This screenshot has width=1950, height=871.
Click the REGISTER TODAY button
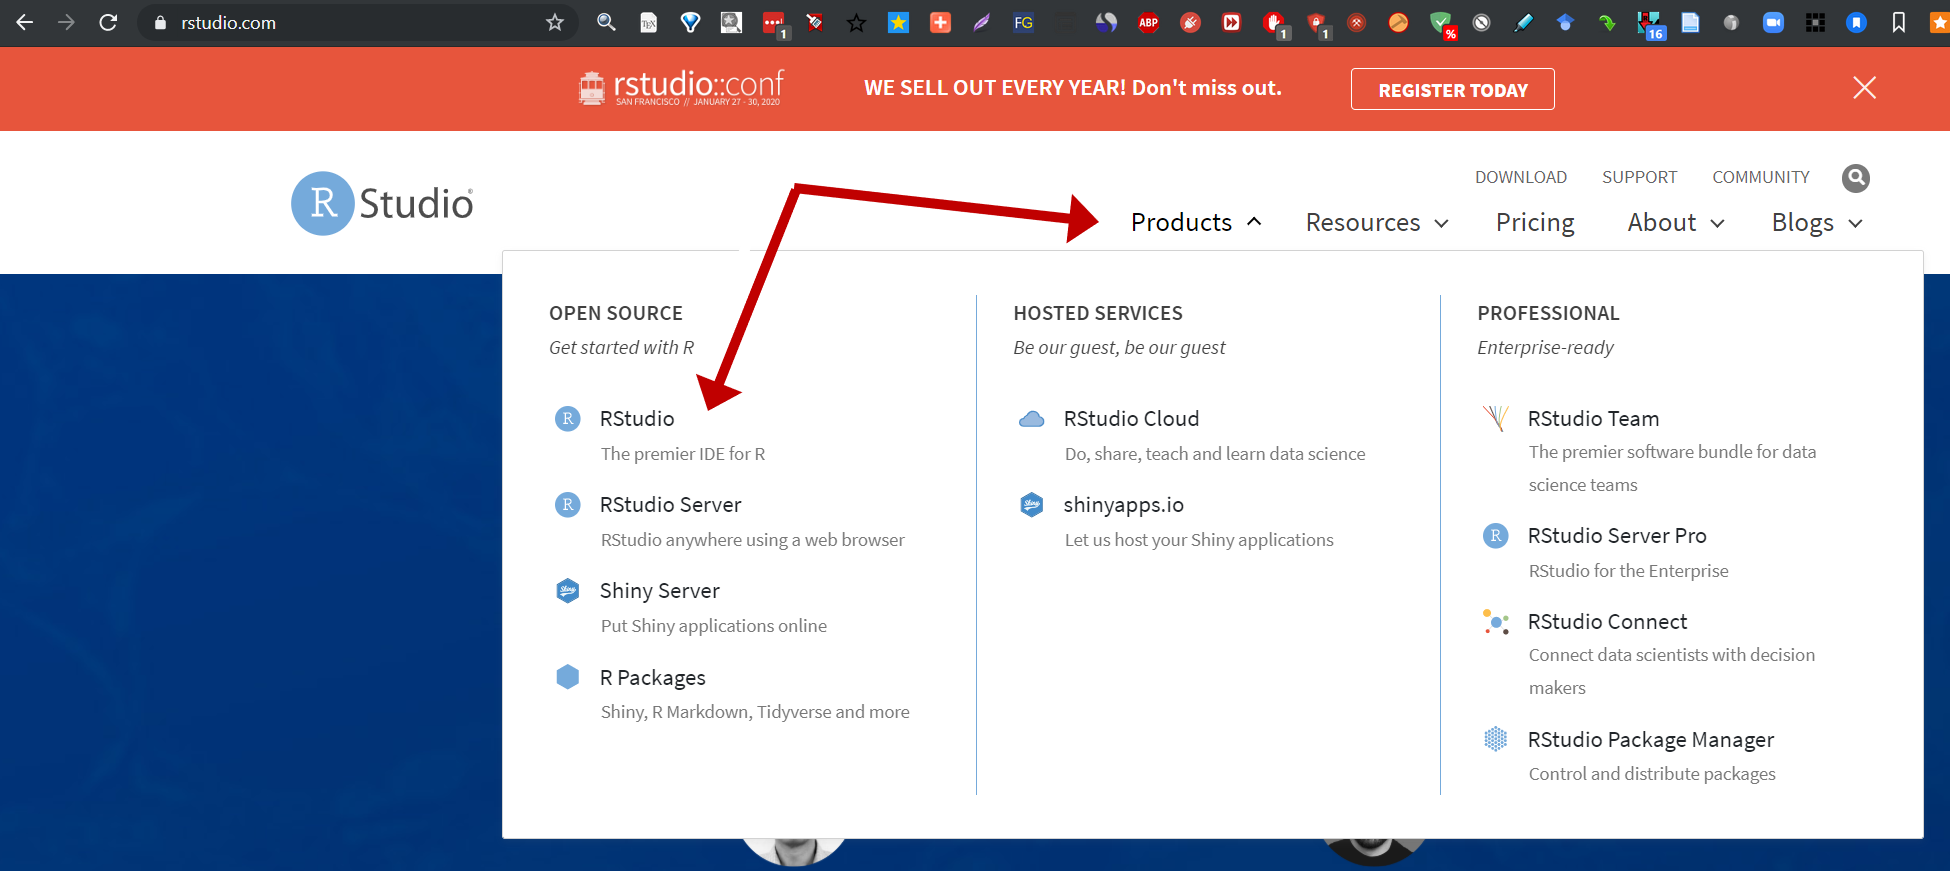1452,89
